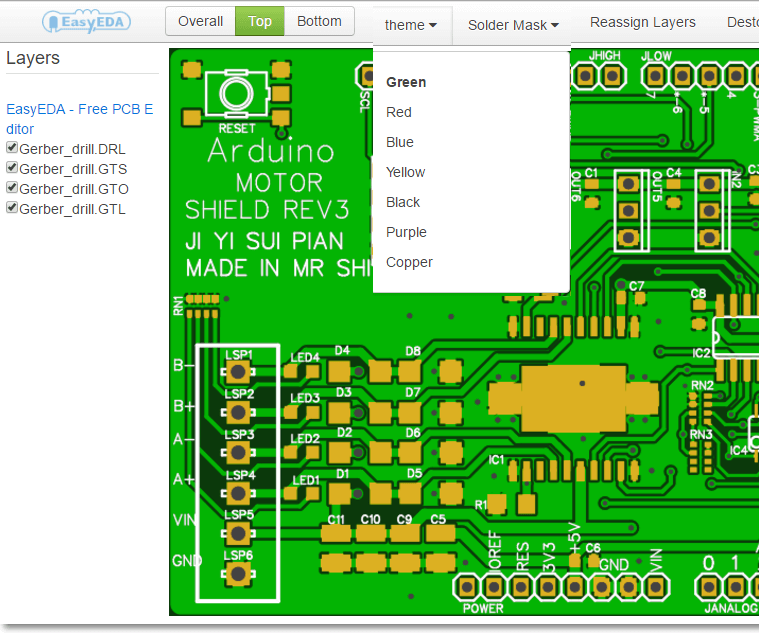
Task: Select the Top view button
Action: click(260, 21)
